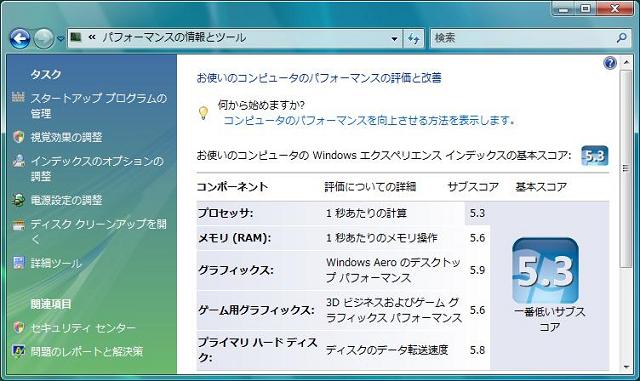Open 問題のレポートと解決策 link
Viewport: 640px width, 381px height.
click(87, 352)
